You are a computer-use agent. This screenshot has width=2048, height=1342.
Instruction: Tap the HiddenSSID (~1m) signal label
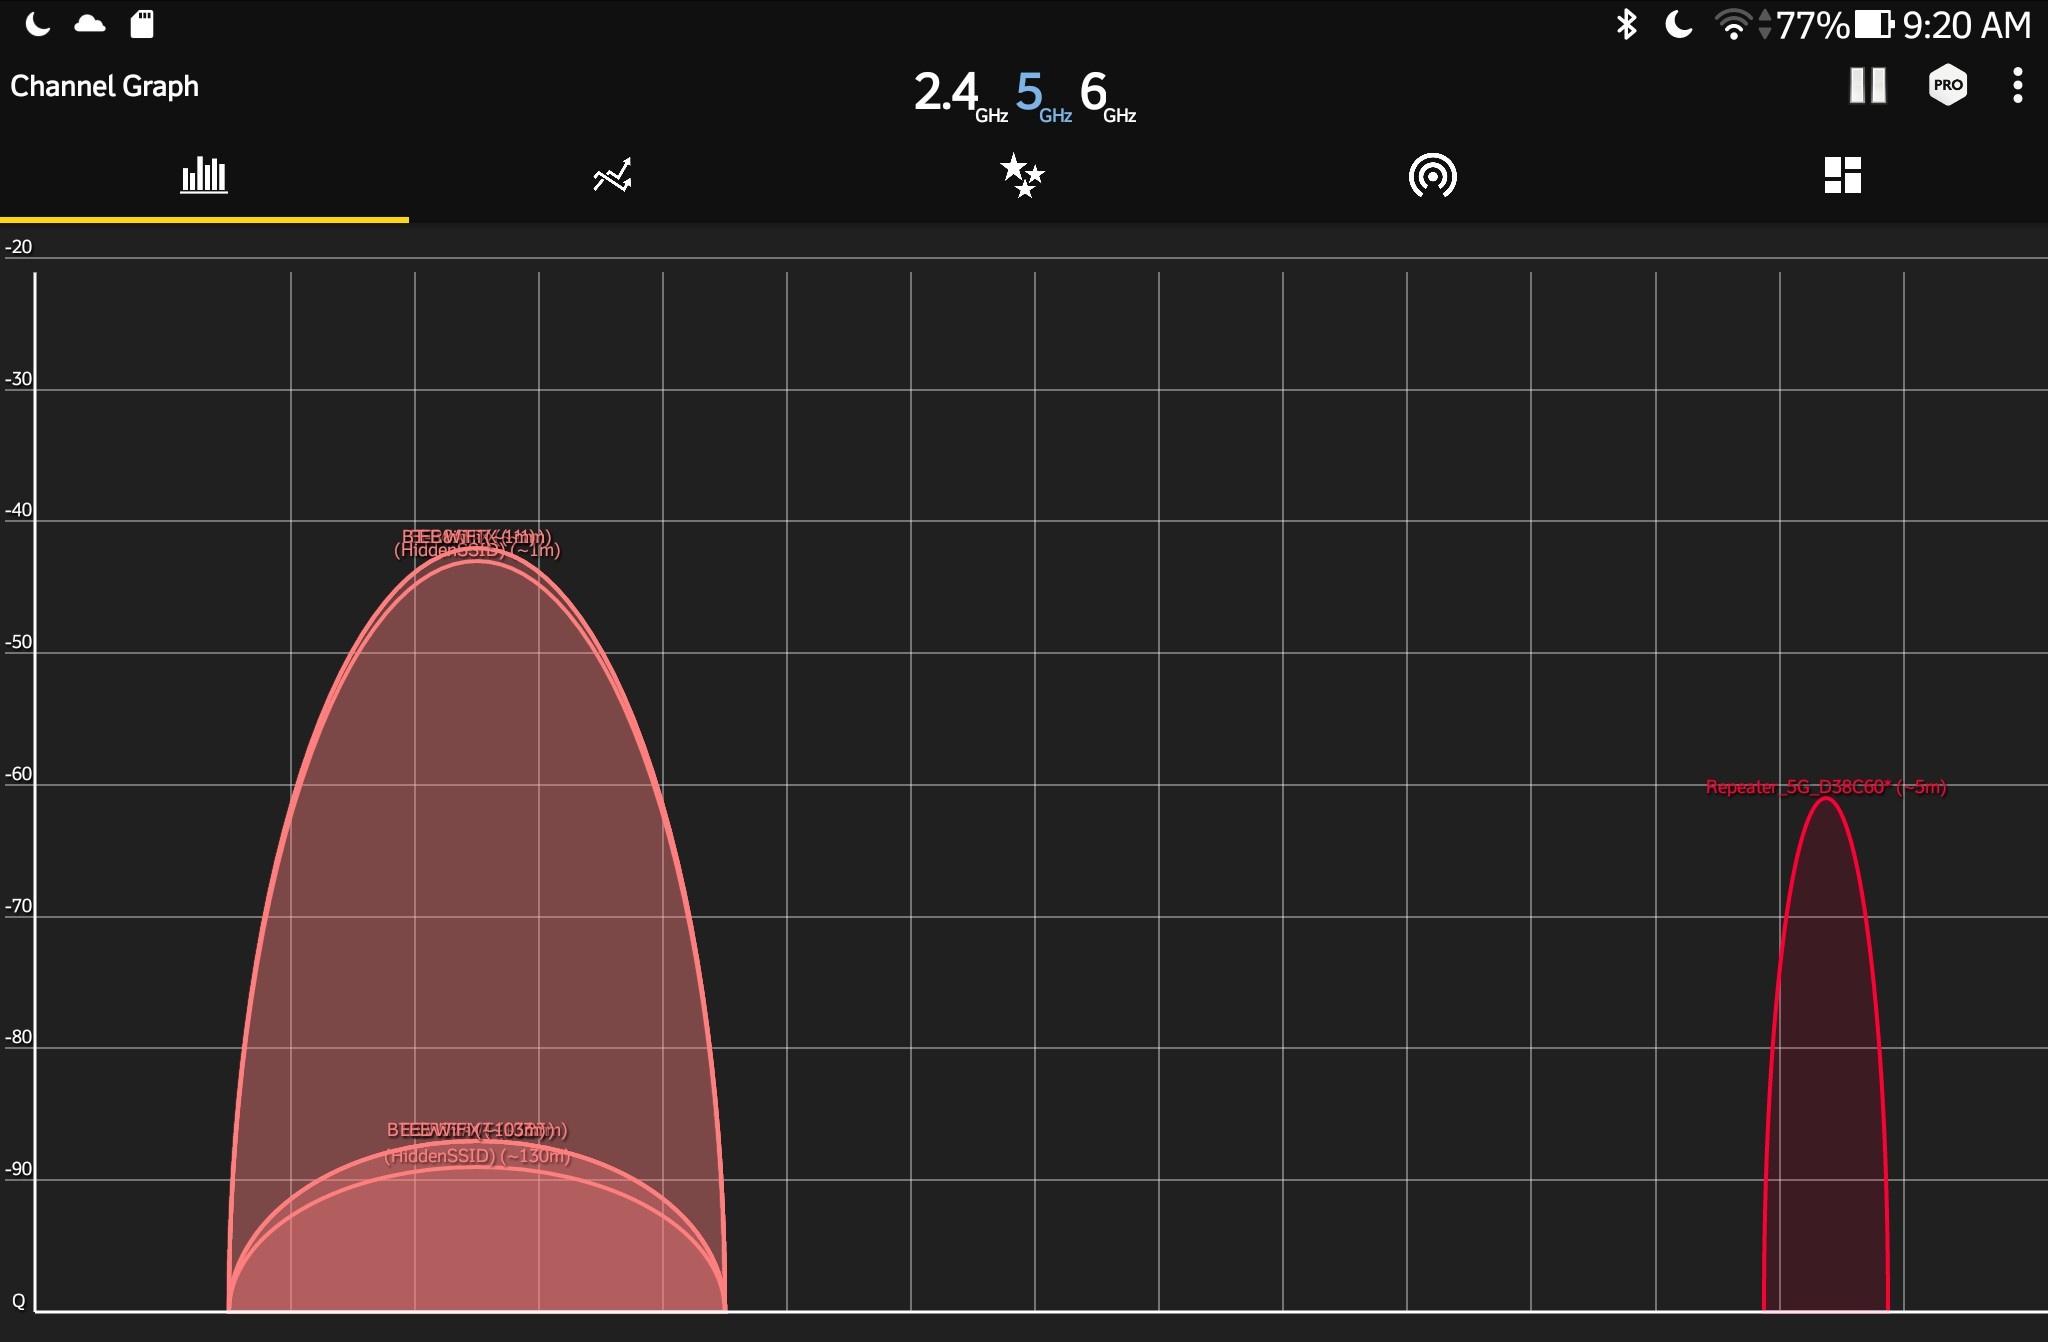[477, 551]
